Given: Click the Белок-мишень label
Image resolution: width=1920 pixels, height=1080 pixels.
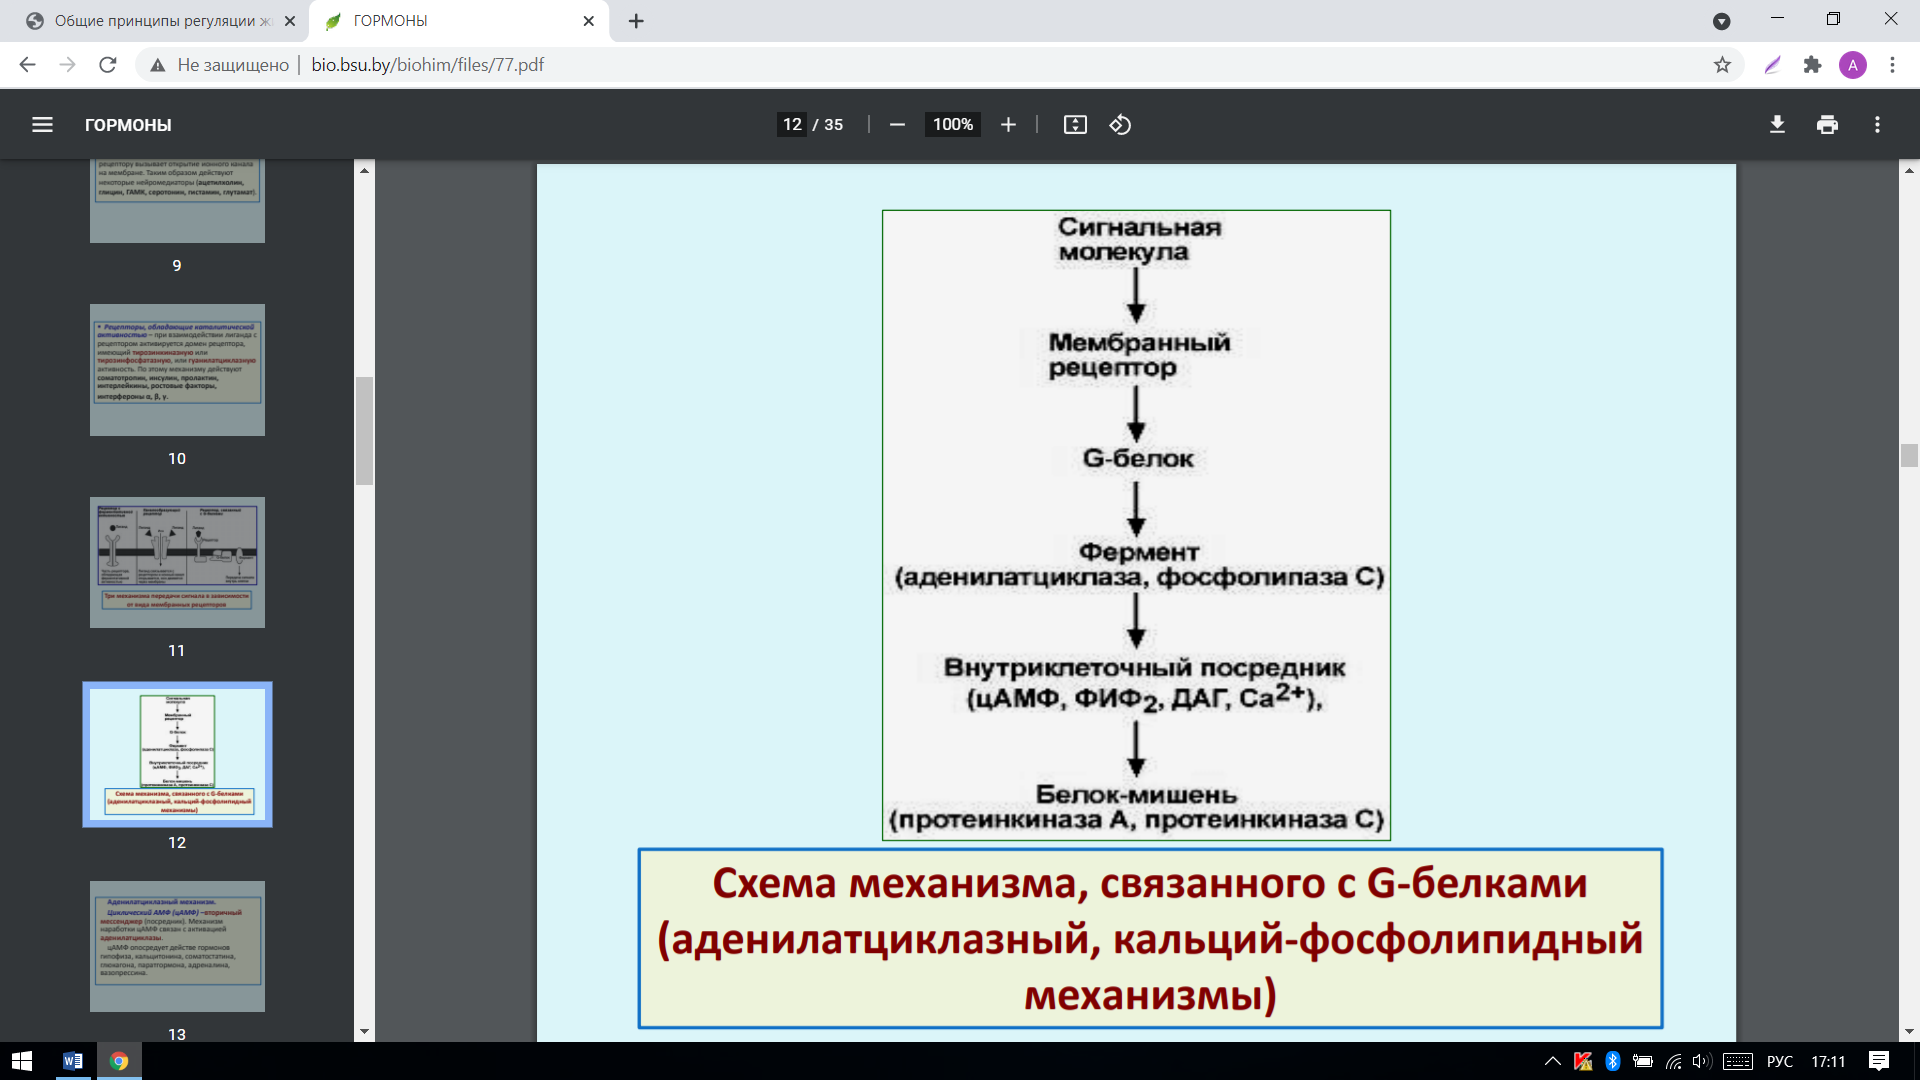Looking at the screenshot, I should coord(1136,794).
